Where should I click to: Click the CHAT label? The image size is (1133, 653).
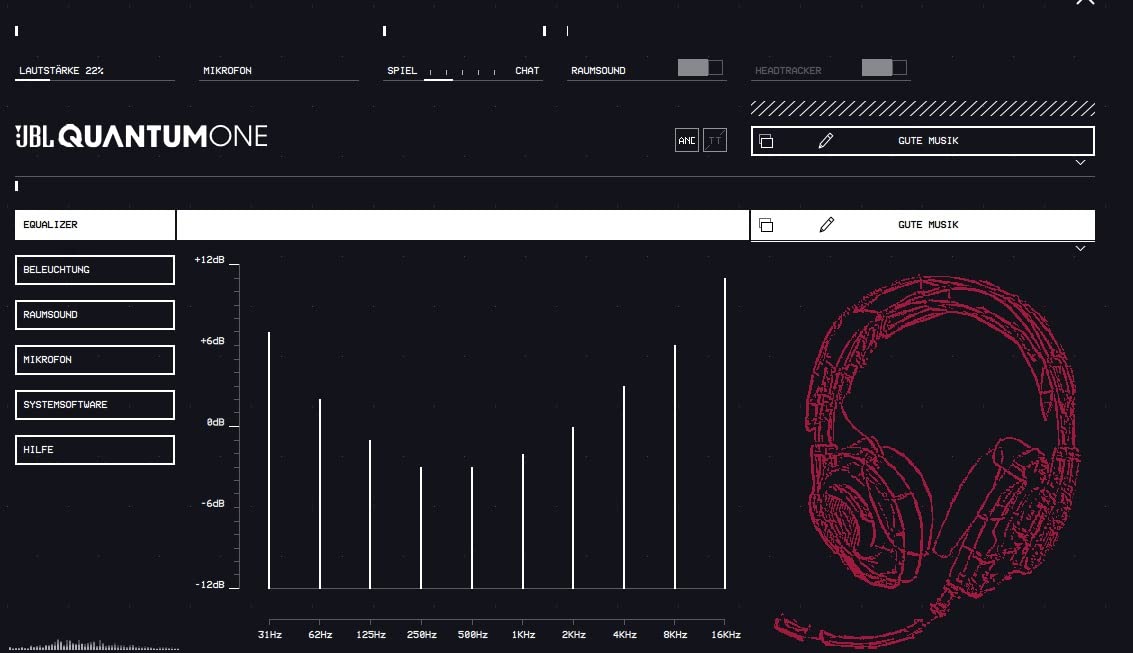(527, 71)
